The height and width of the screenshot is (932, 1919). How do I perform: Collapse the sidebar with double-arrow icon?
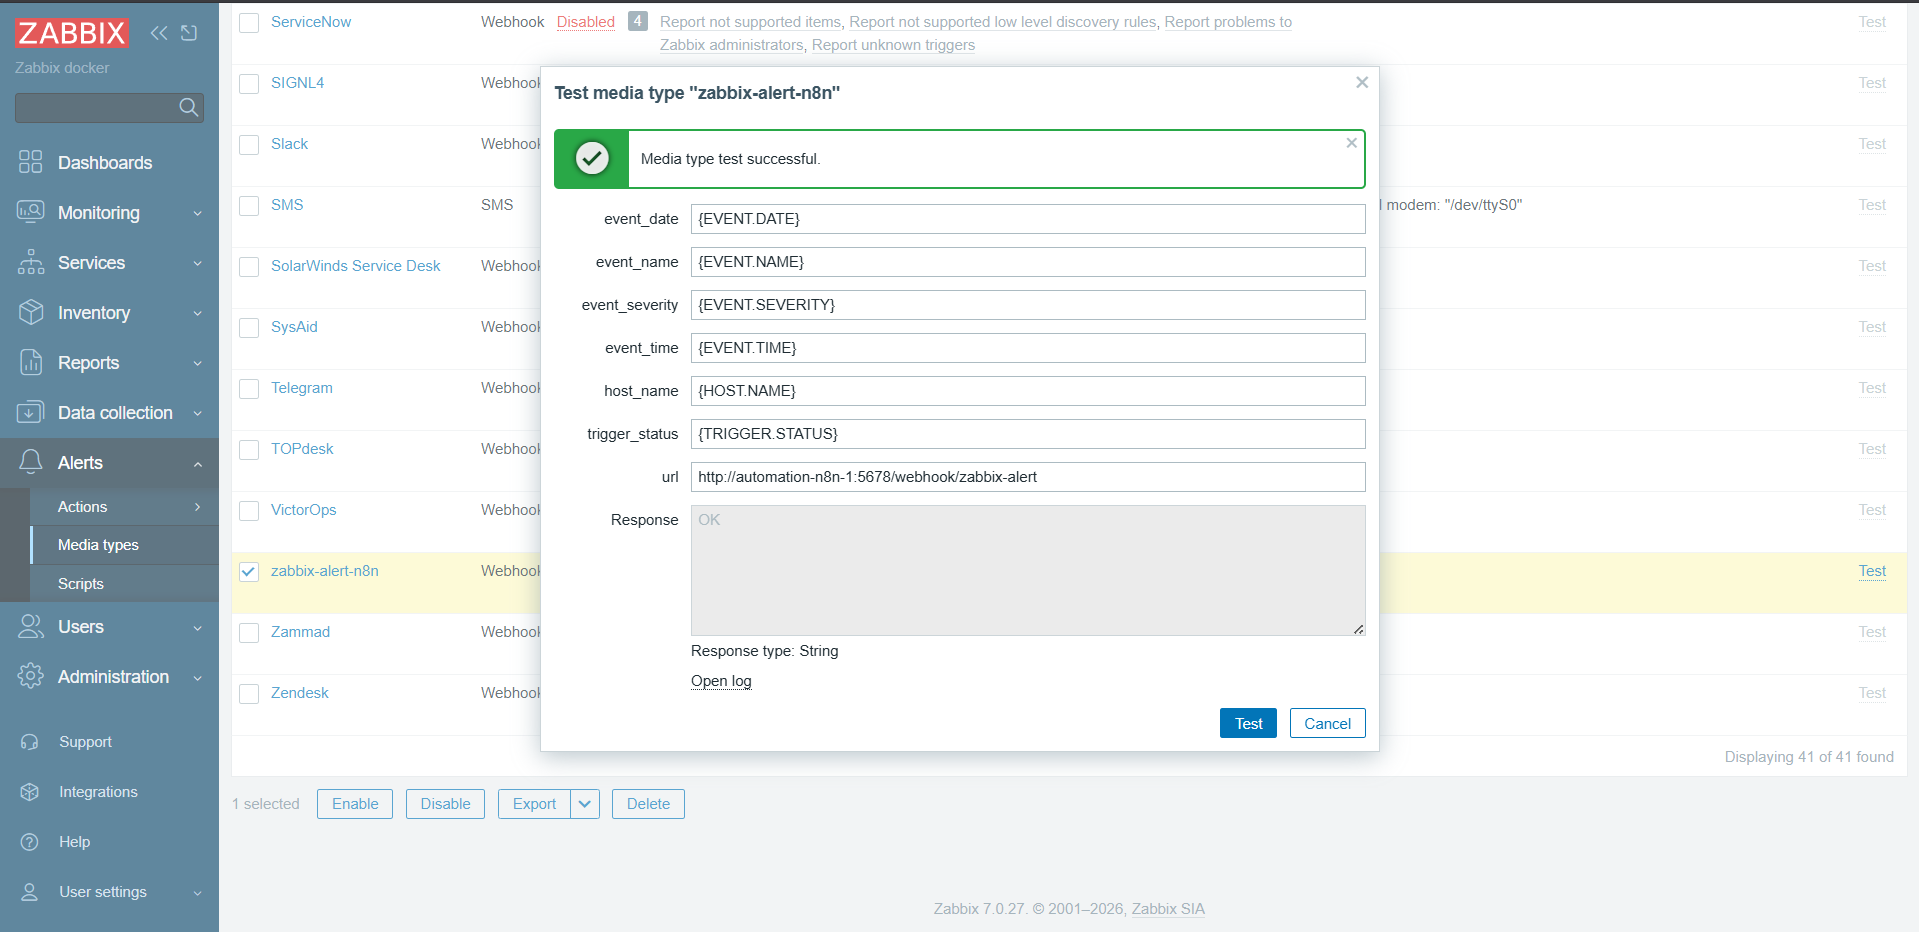tap(159, 33)
